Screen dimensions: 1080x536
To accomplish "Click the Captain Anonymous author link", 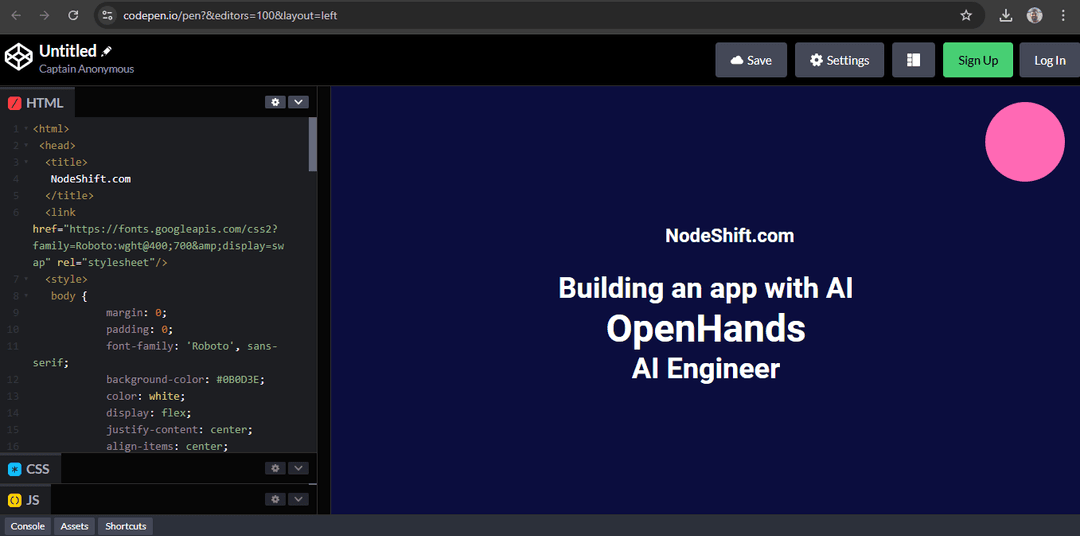I will 87,69.
